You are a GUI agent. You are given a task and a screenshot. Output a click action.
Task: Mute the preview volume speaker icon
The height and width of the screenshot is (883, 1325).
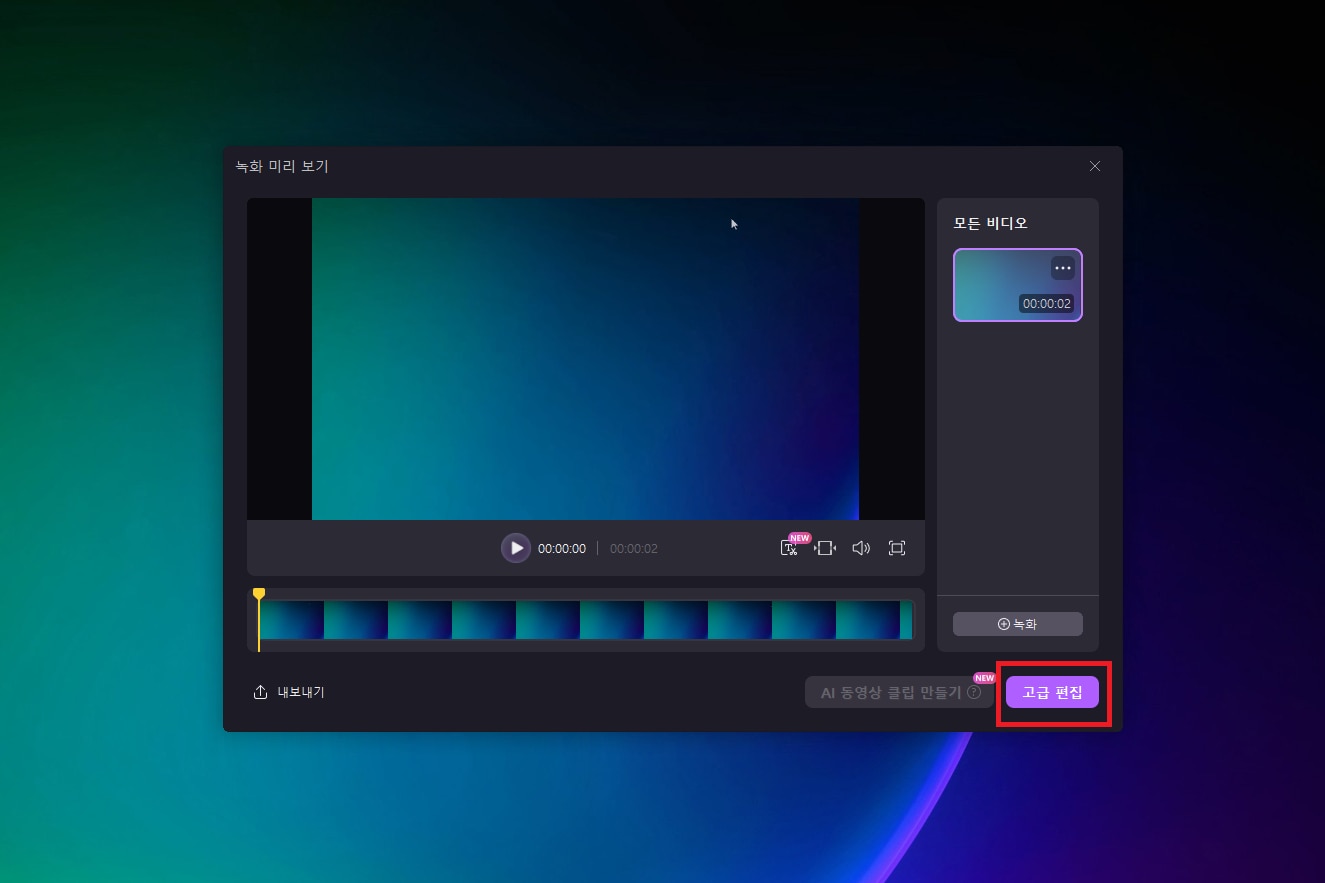[x=861, y=548]
